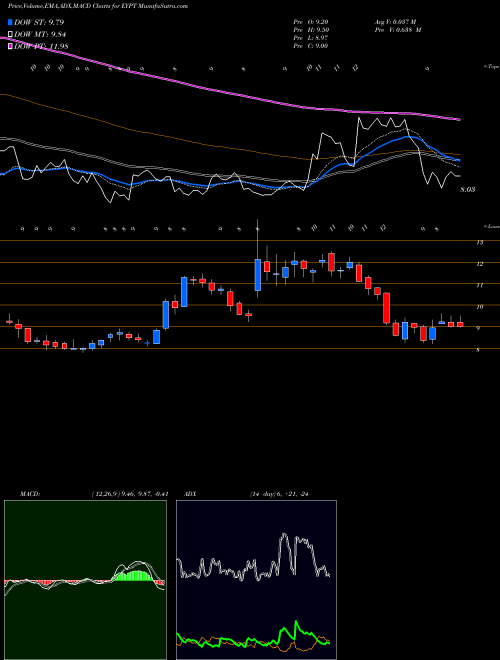Open the ADX indicator chart panel
The width and height of the screenshot is (500, 660).
[x=256, y=580]
